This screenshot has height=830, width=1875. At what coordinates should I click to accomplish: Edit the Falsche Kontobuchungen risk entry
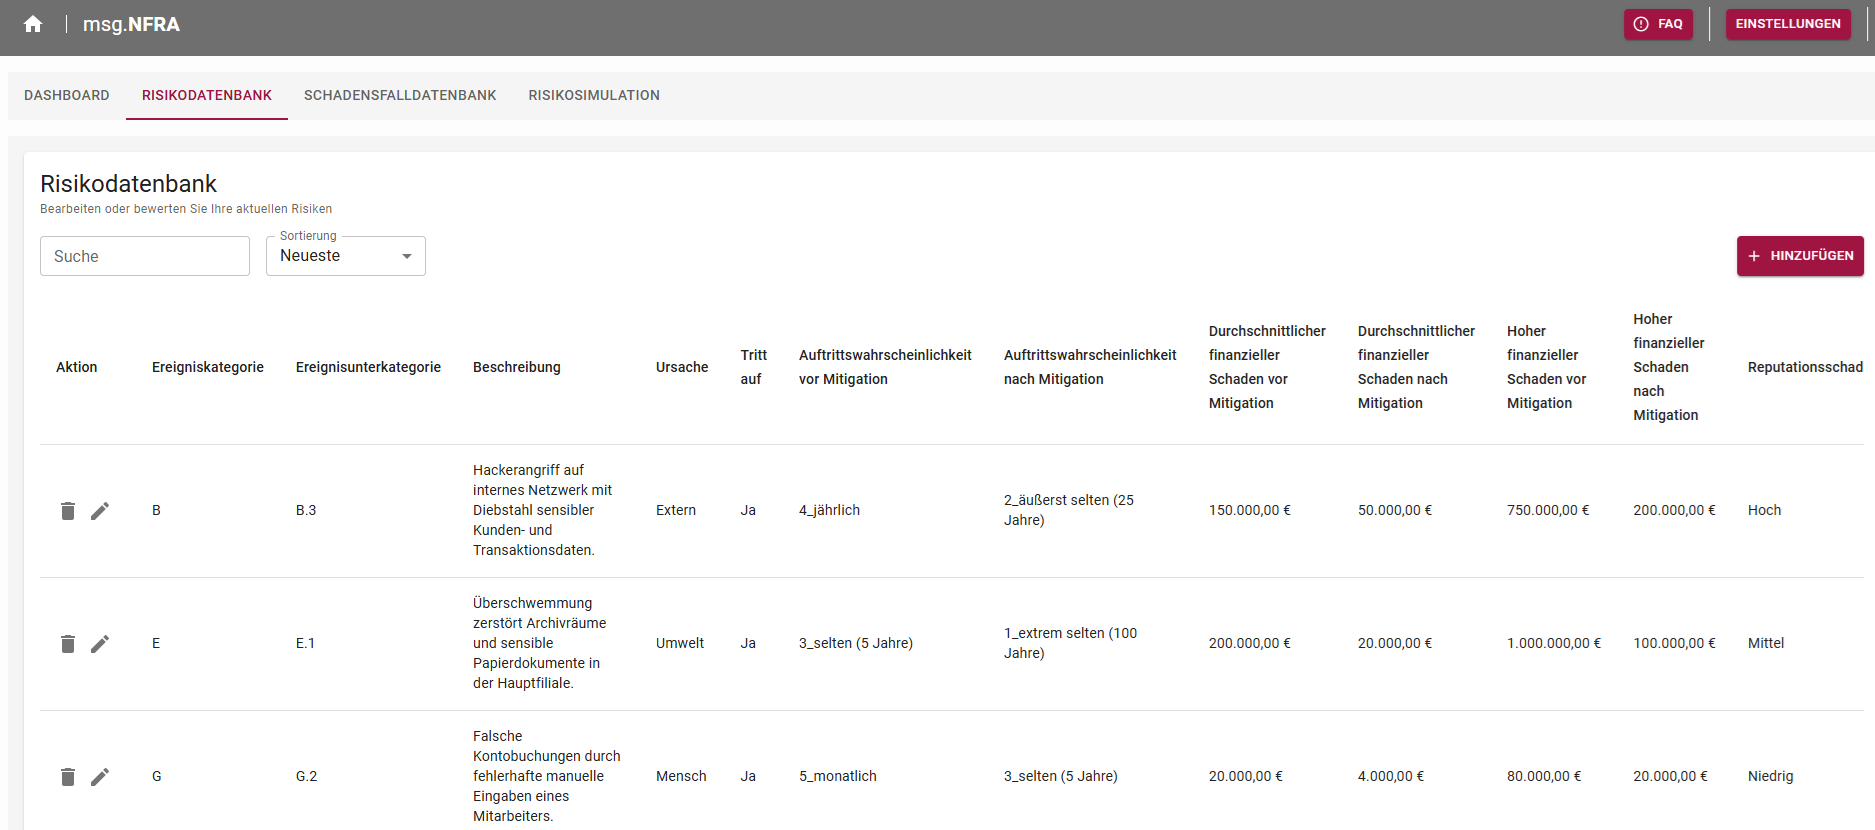(100, 777)
